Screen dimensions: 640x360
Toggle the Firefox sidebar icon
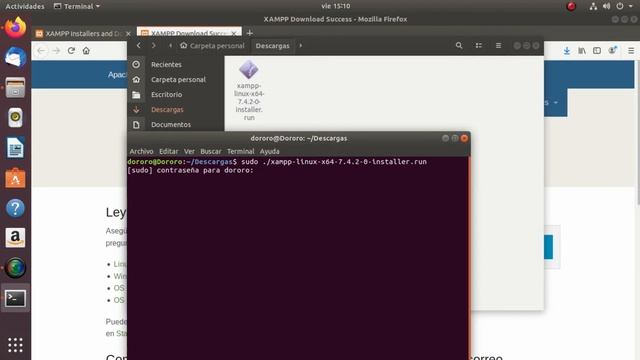pyautogui.click(x=597, y=51)
